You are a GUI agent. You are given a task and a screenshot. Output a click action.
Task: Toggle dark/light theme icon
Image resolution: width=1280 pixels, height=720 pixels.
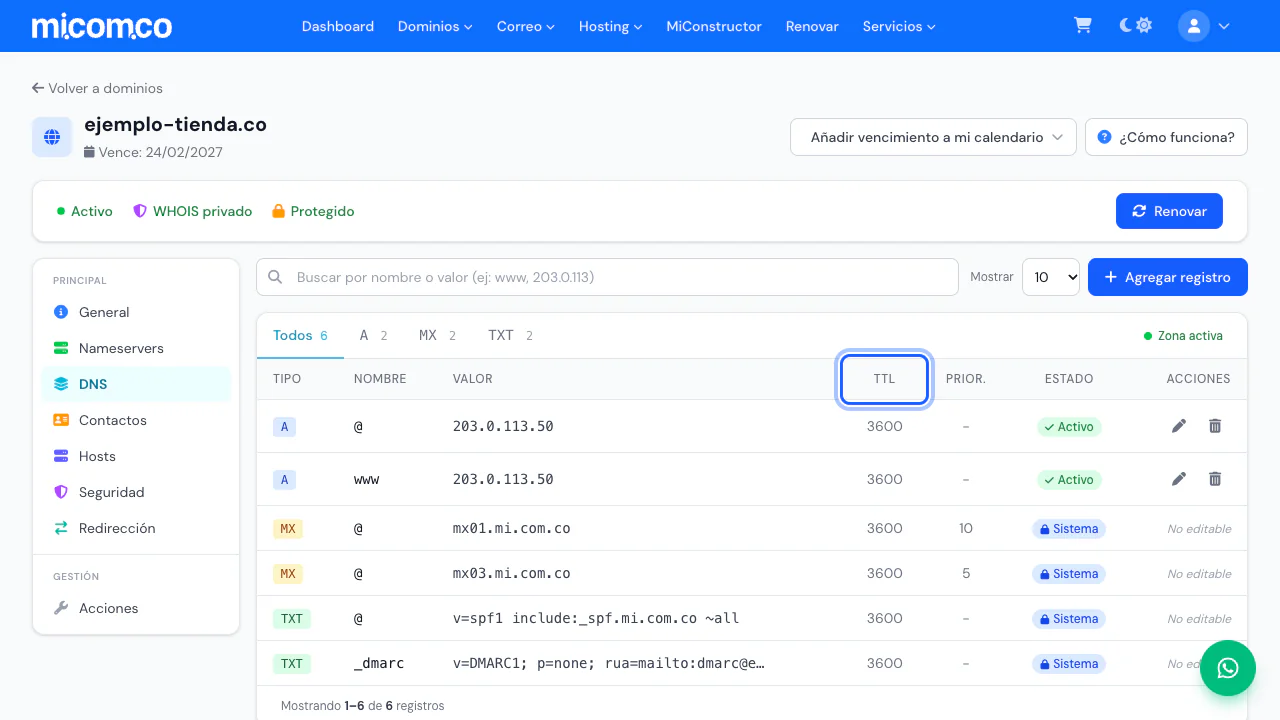pyautogui.click(x=1136, y=26)
